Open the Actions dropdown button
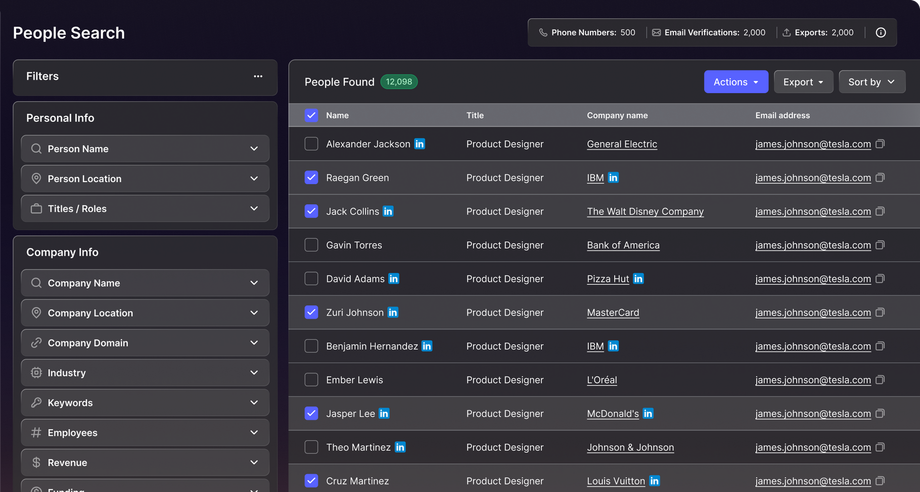This screenshot has height=492, width=920. point(736,82)
